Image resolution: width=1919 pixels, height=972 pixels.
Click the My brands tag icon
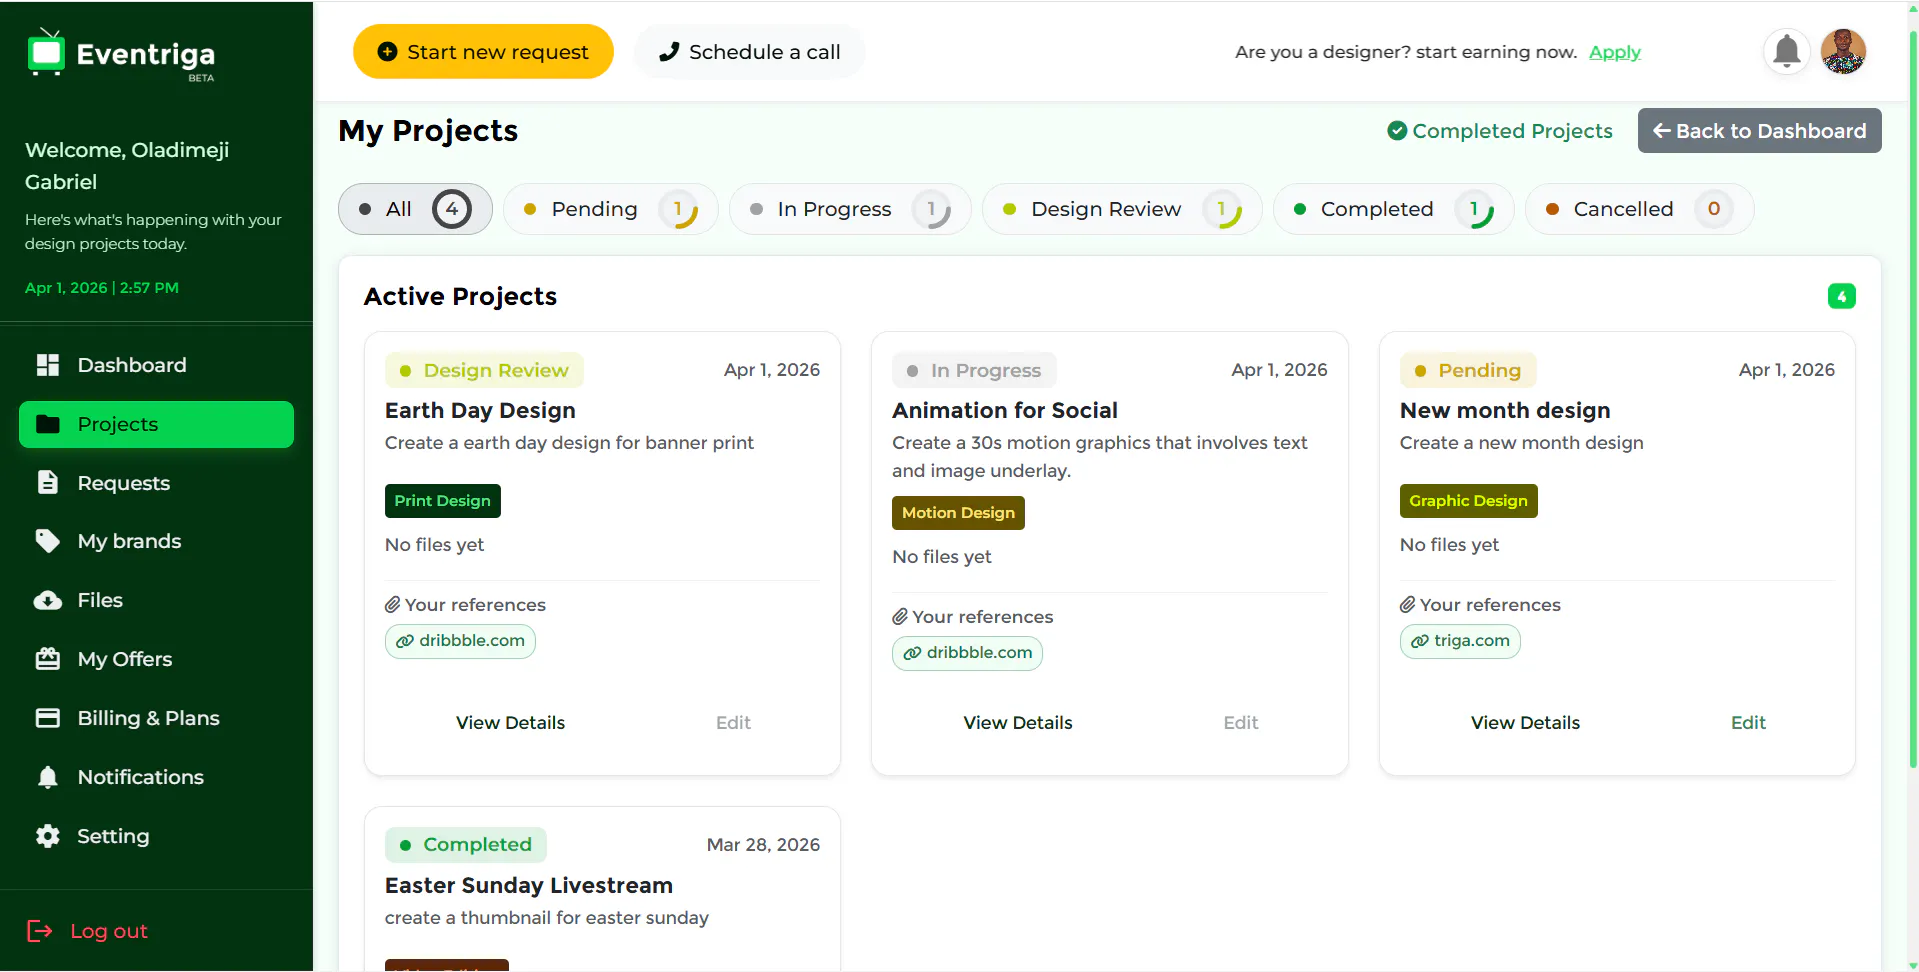coord(48,541)
